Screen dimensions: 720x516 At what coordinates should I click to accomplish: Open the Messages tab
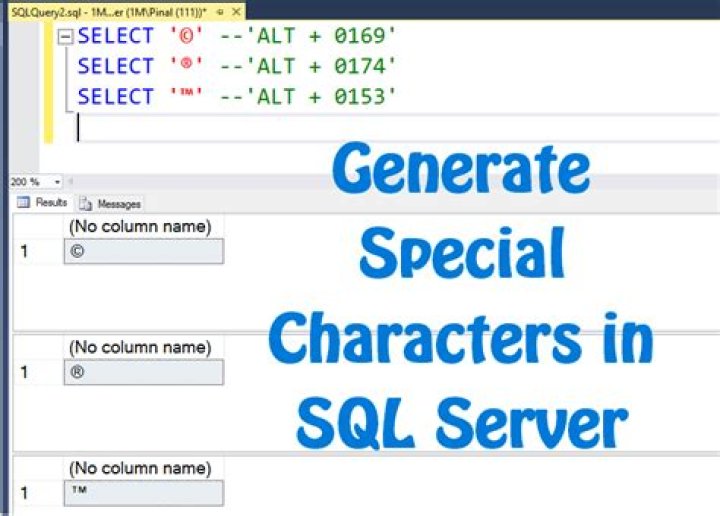[x=111, y=203]
